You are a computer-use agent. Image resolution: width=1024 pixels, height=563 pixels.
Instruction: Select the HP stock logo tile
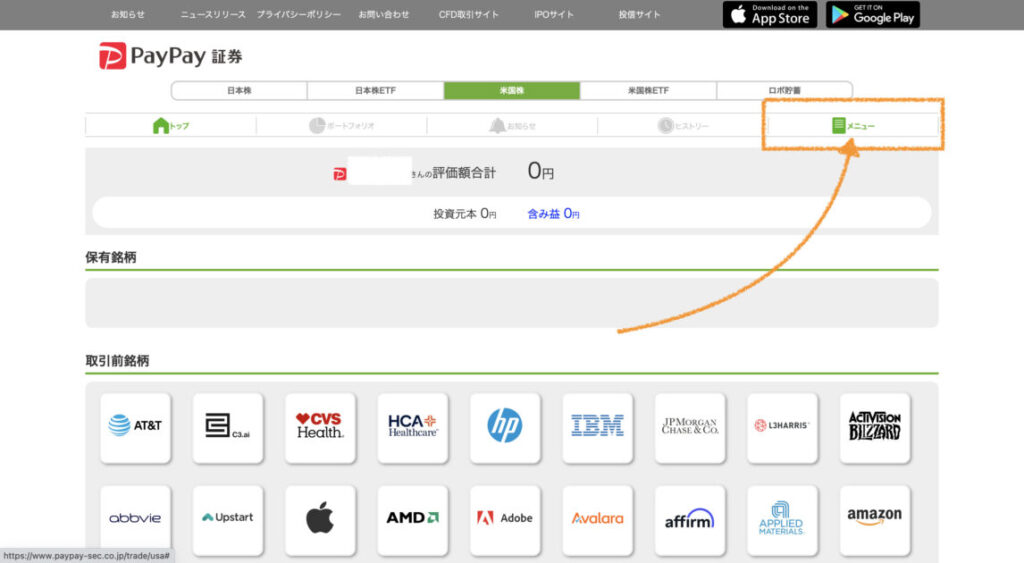(x=505, y=427)
